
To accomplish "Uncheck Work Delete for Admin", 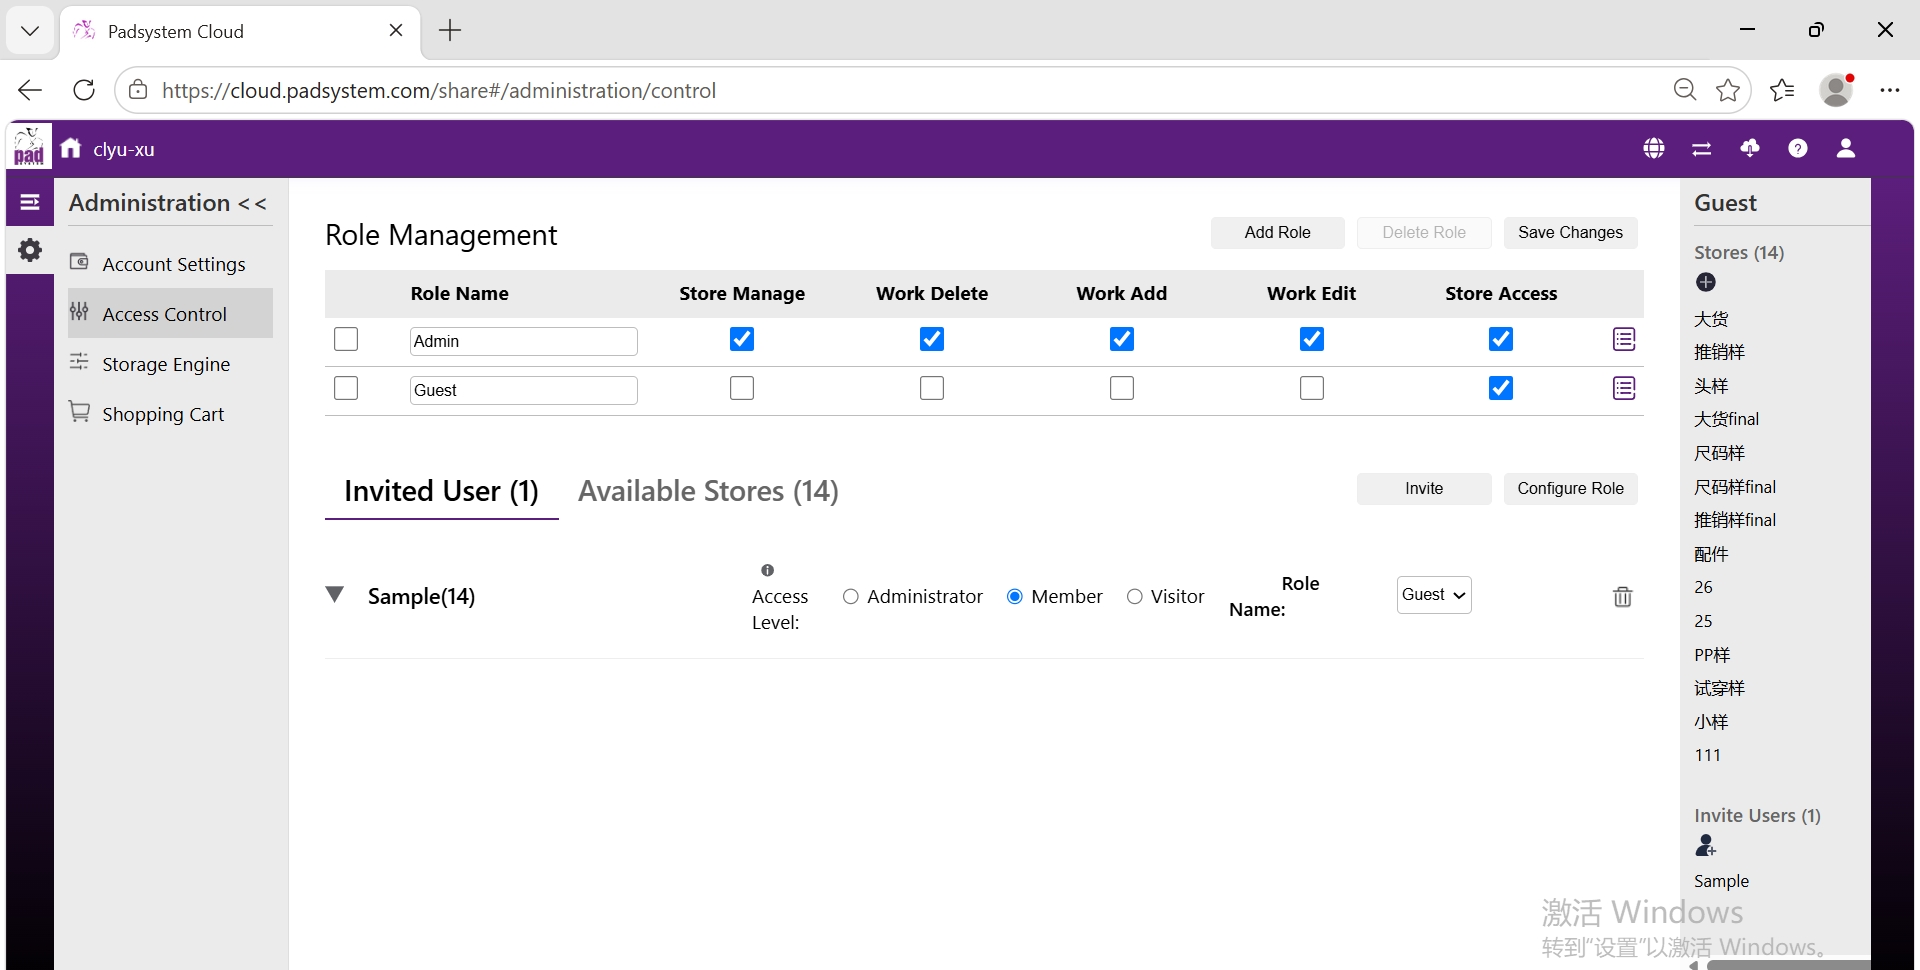I will [x=932, y=340].
